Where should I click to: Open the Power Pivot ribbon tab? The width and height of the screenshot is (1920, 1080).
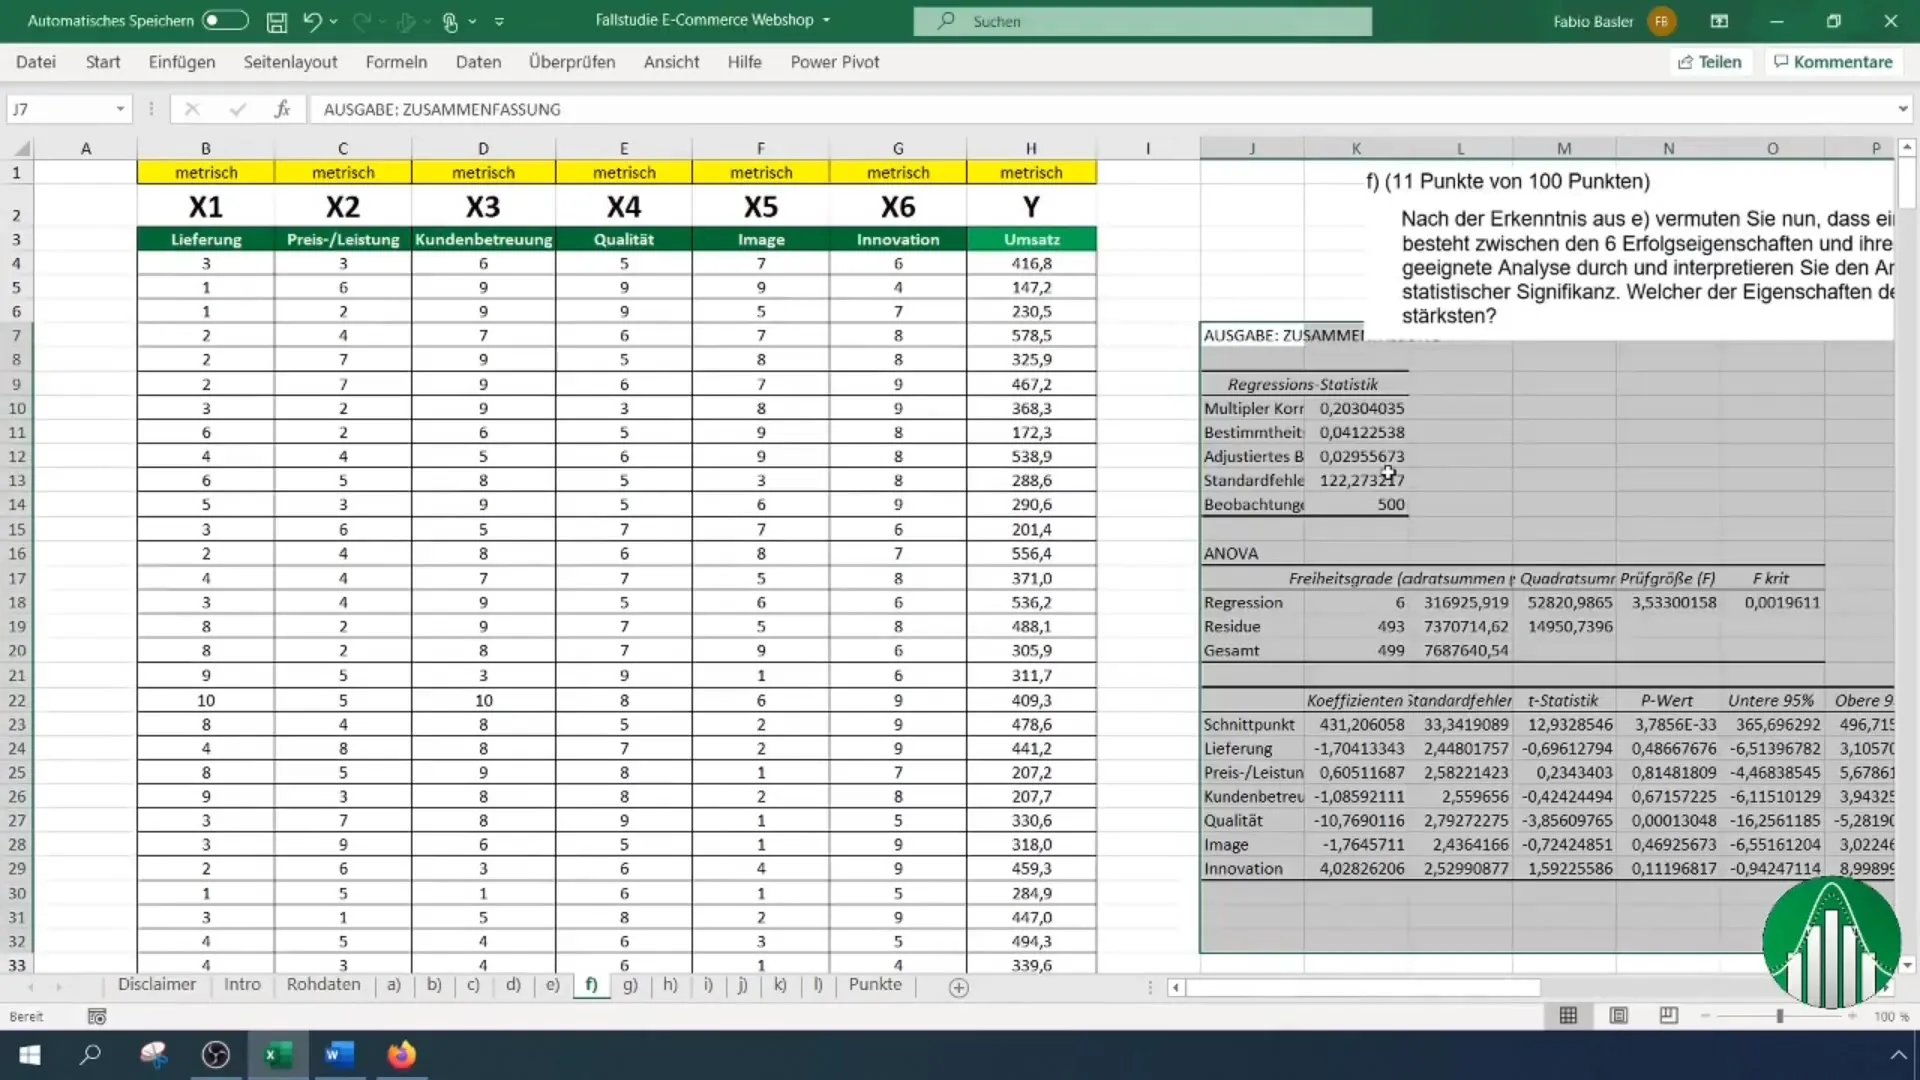pyautogui.click(x=835, y=62)
